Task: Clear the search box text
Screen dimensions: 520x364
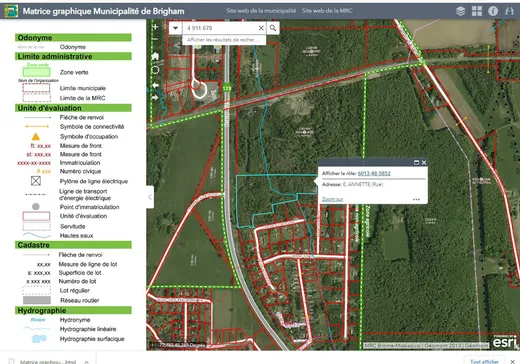Action: pos(261,28)
